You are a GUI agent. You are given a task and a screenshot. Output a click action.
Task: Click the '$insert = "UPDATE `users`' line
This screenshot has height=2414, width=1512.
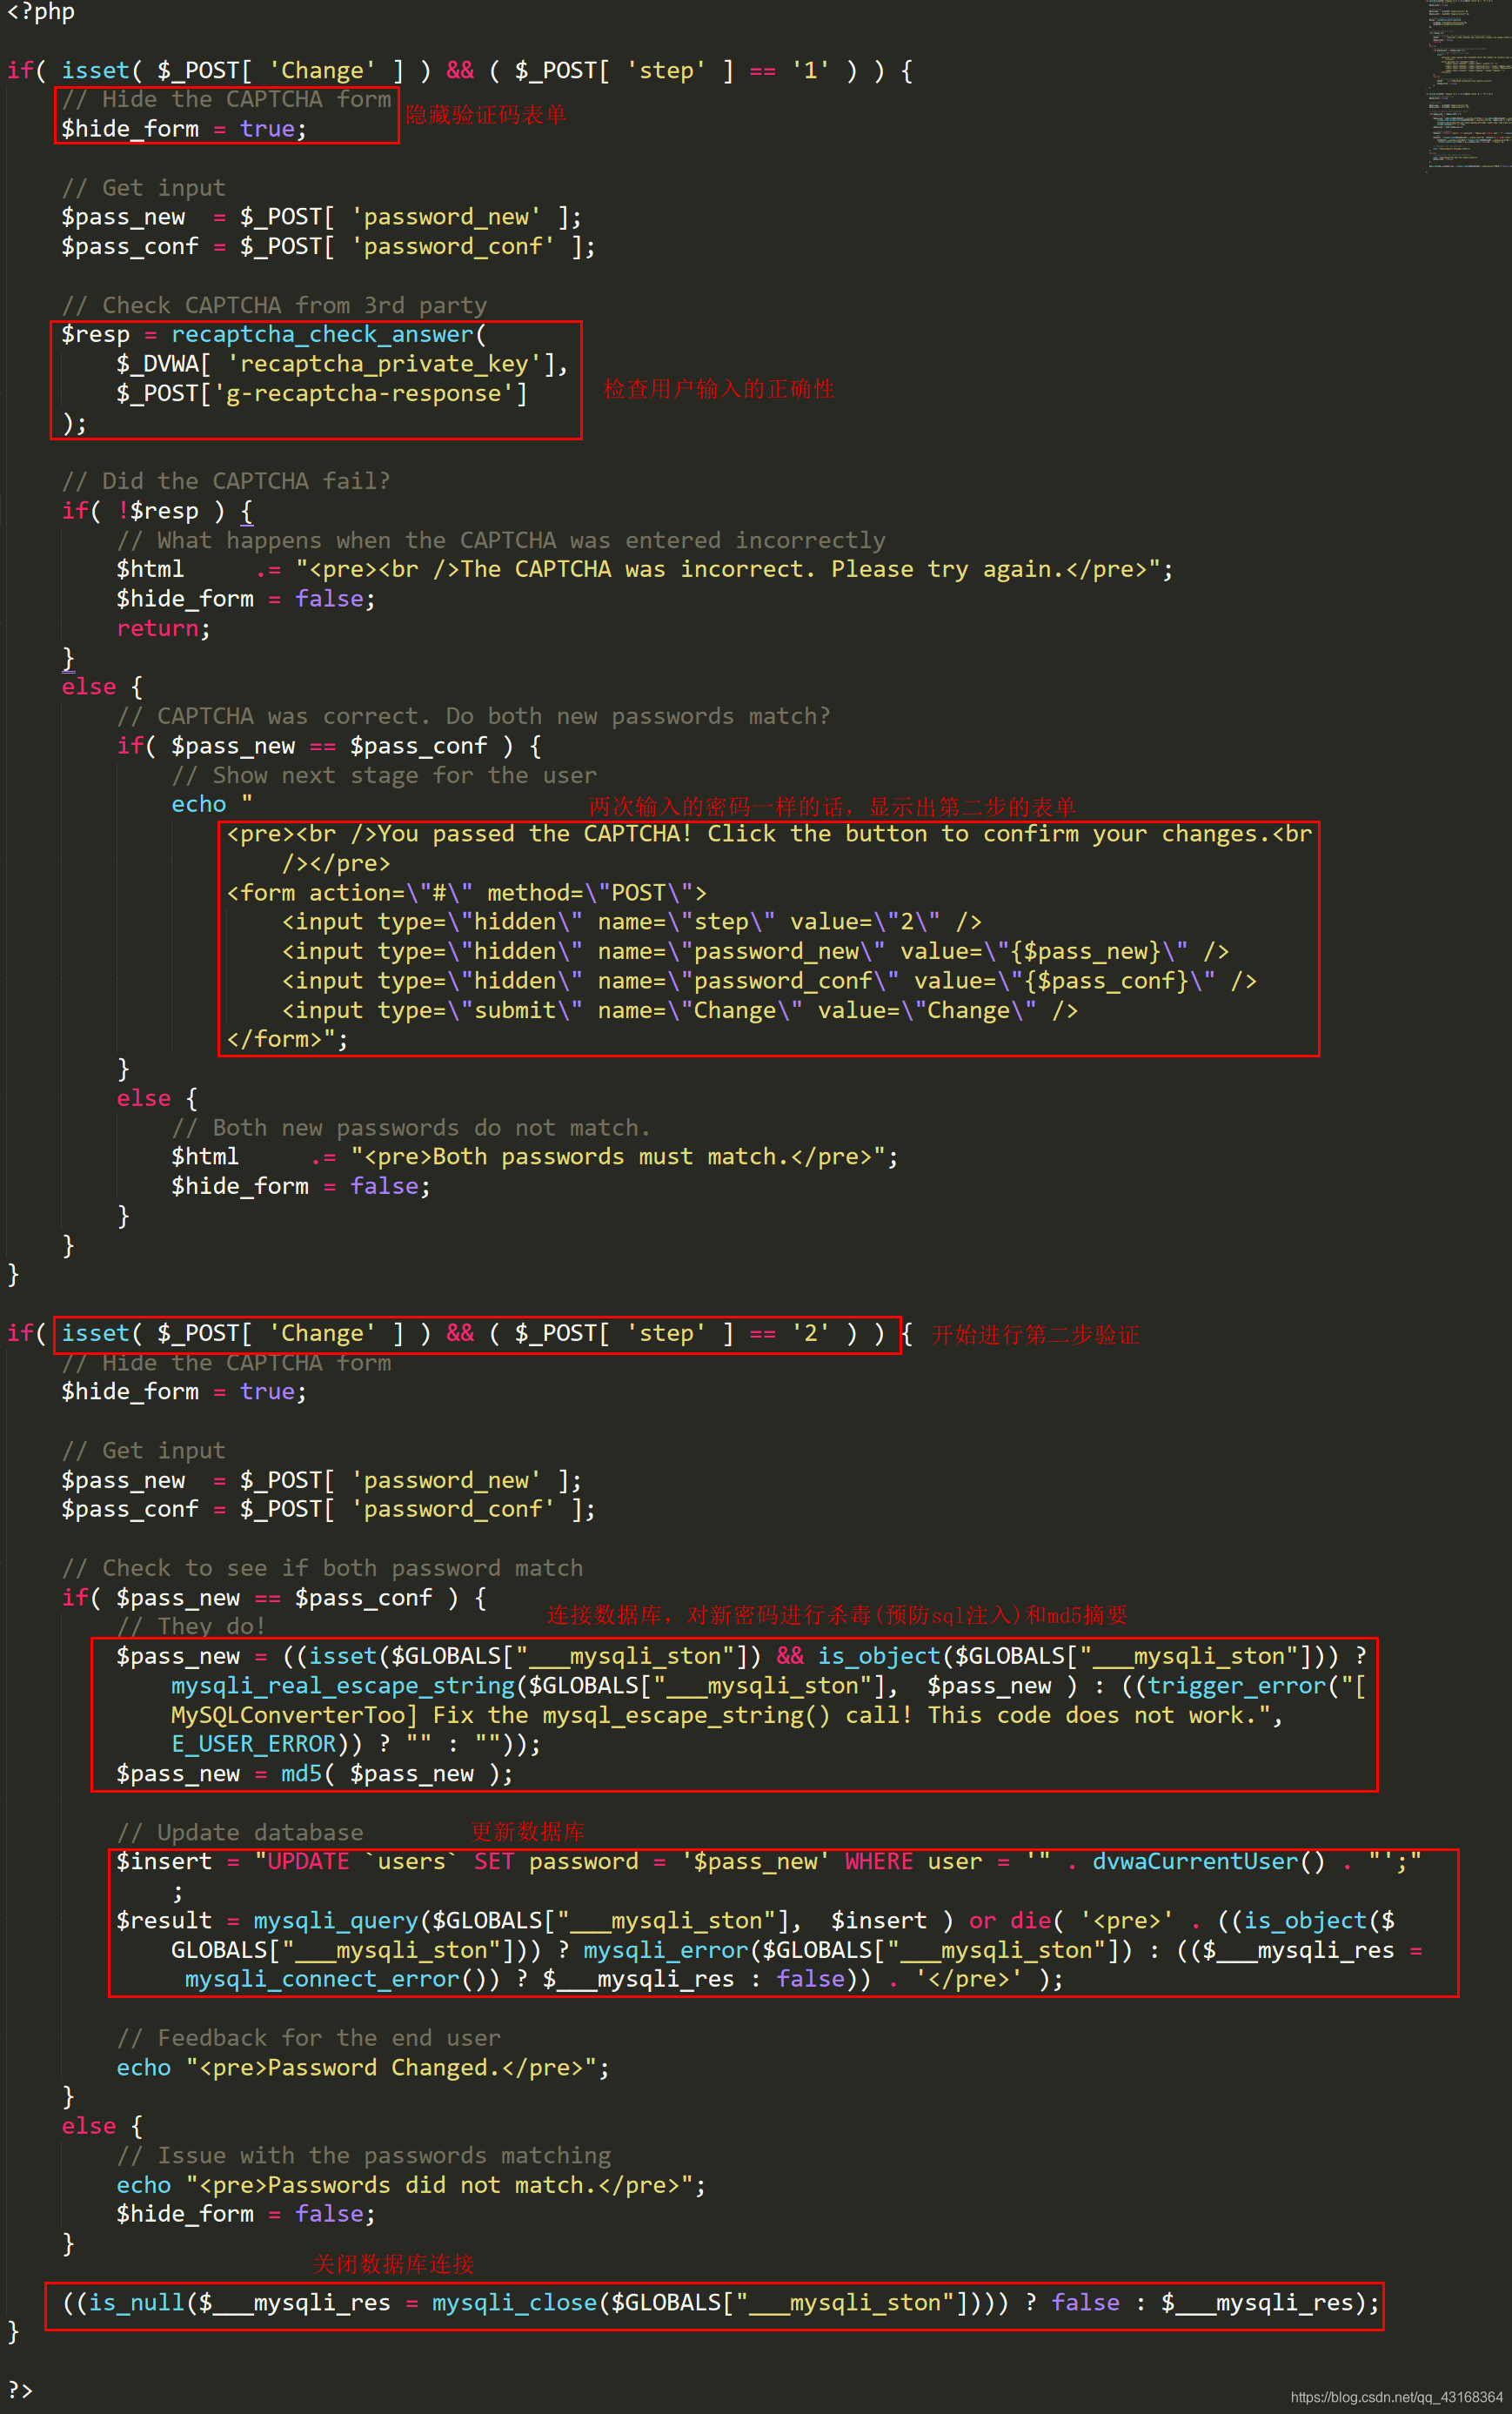[768, 1862]
